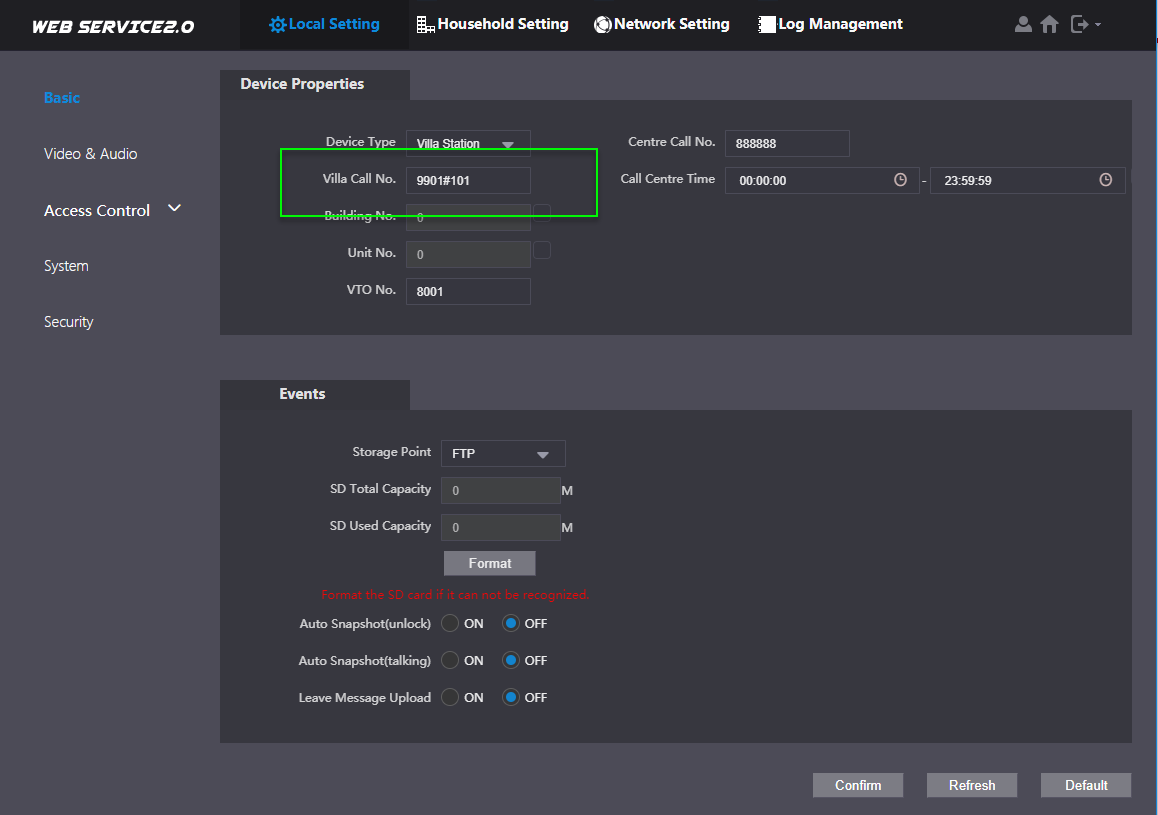
Task: Click the Network Setting globe icon
Action: click(x=602, y=24)
